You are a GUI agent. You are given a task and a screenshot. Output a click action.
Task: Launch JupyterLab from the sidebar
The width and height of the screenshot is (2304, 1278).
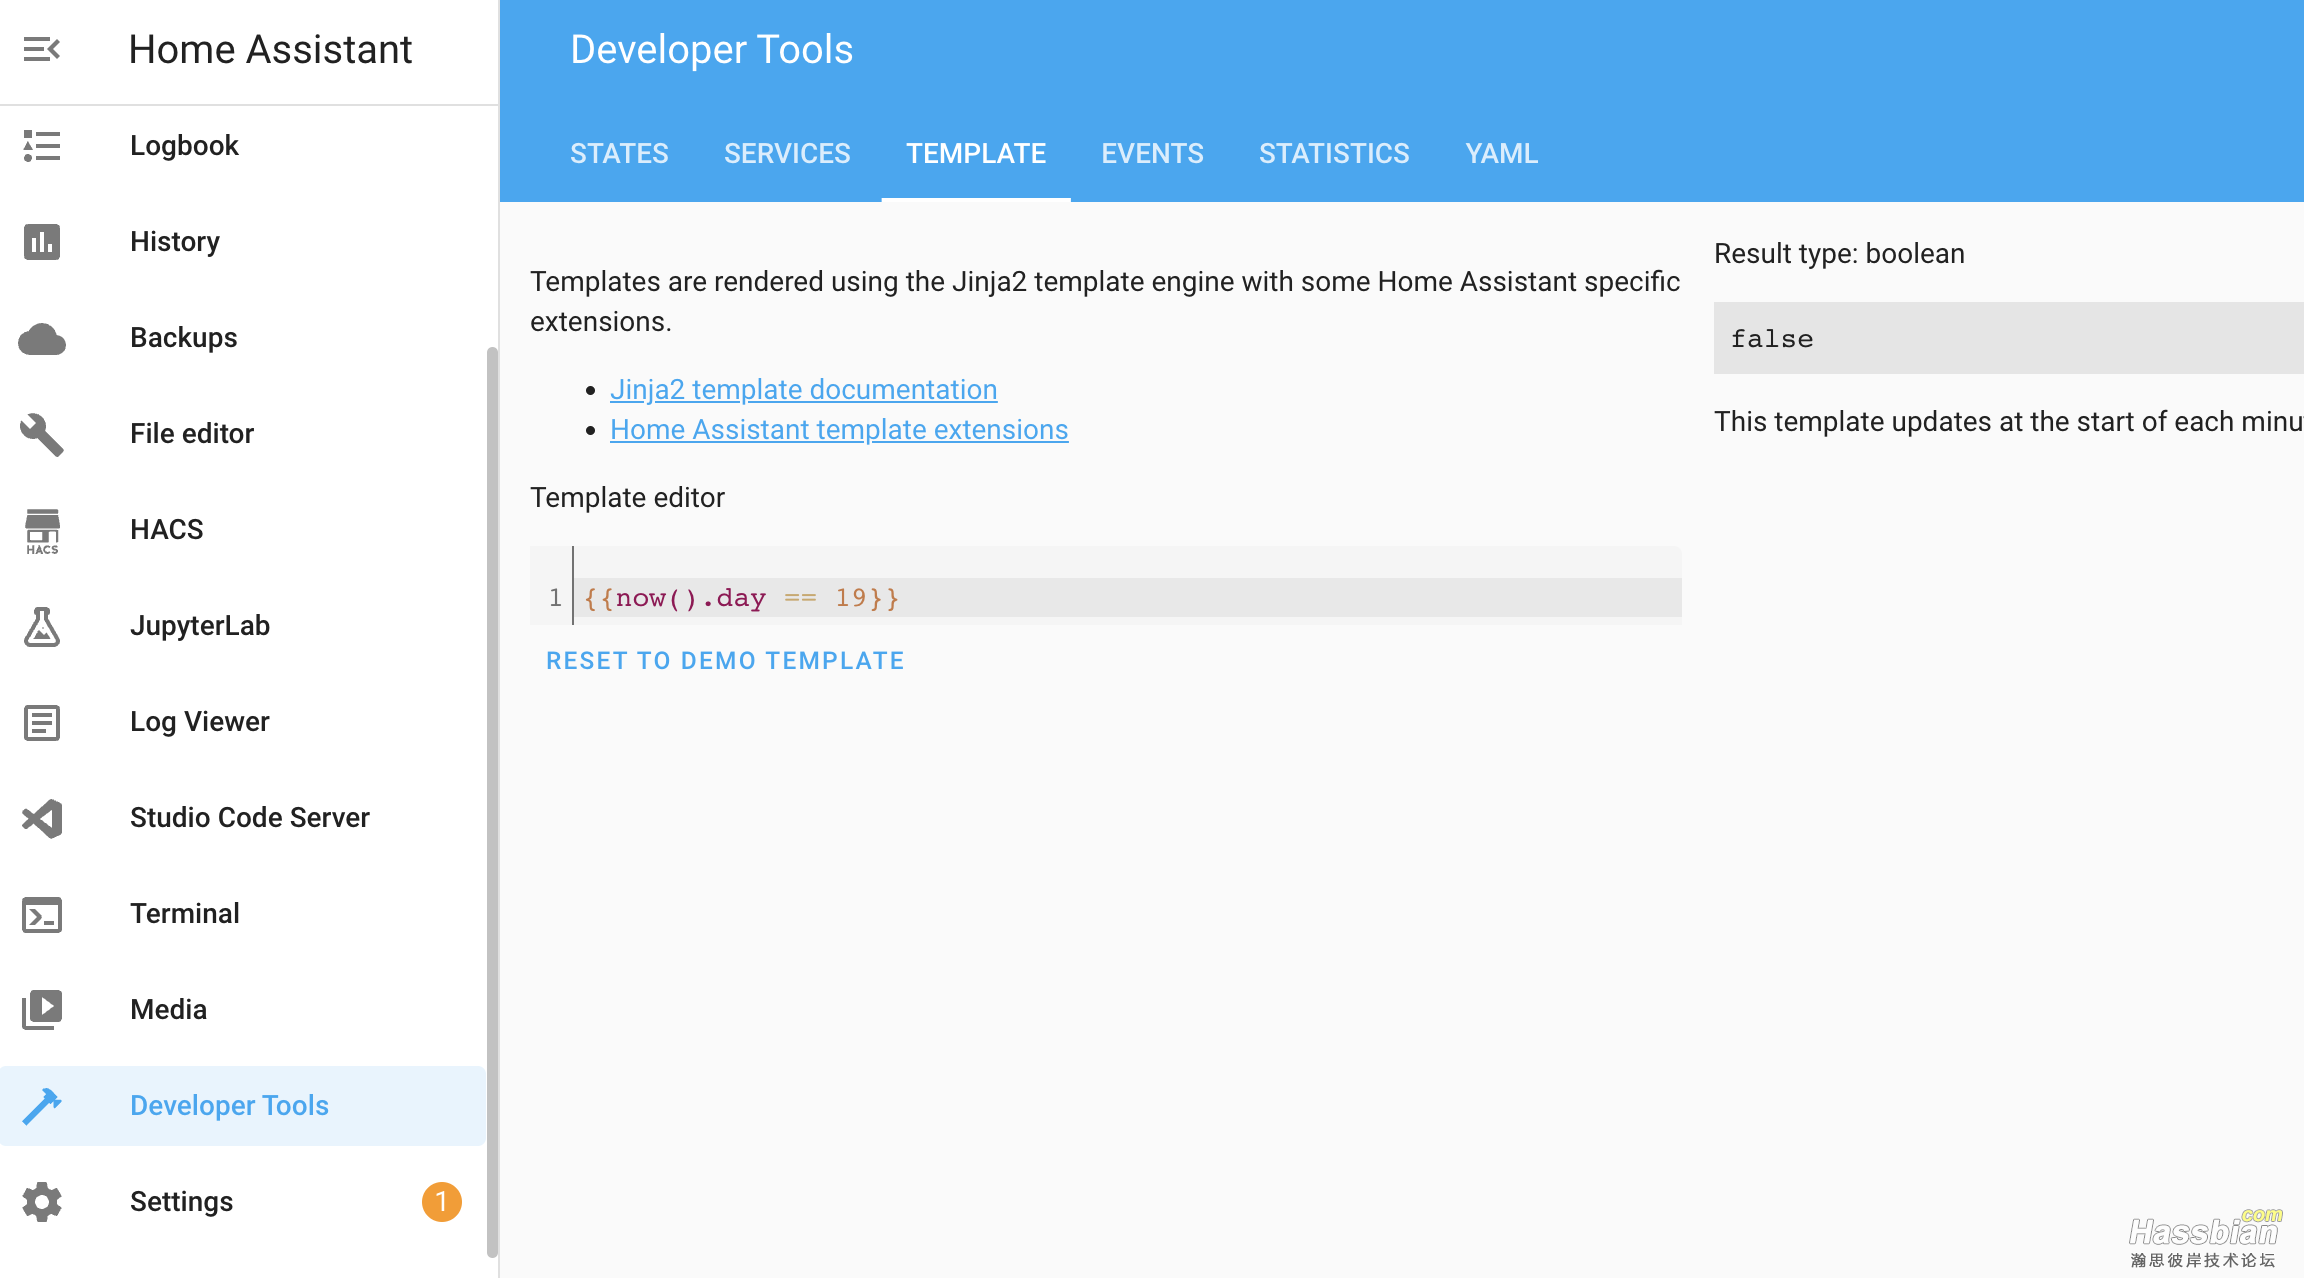(x=242, y=626)
